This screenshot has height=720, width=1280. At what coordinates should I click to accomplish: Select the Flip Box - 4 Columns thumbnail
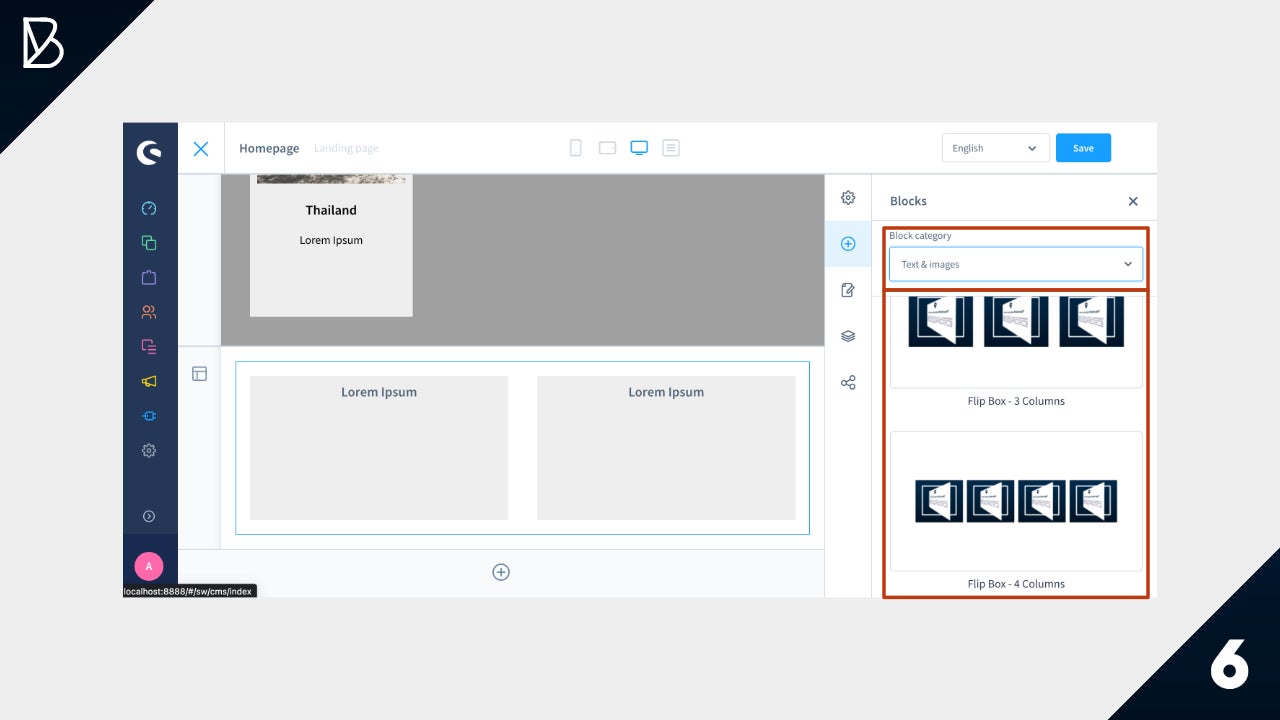pos(1016,501)
